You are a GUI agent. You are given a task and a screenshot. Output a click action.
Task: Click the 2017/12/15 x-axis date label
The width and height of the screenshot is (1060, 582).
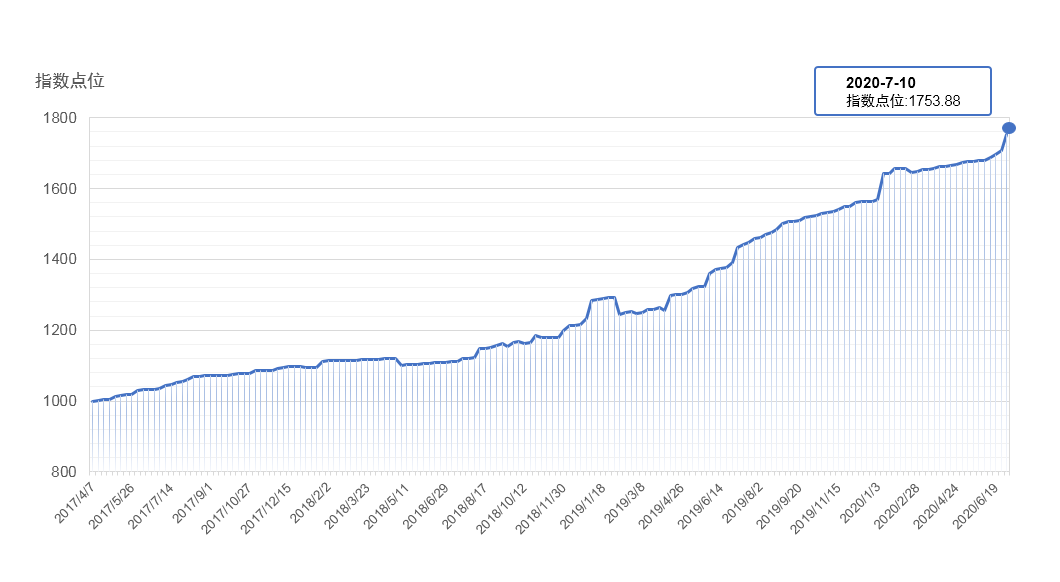click(x=266, y=509)
